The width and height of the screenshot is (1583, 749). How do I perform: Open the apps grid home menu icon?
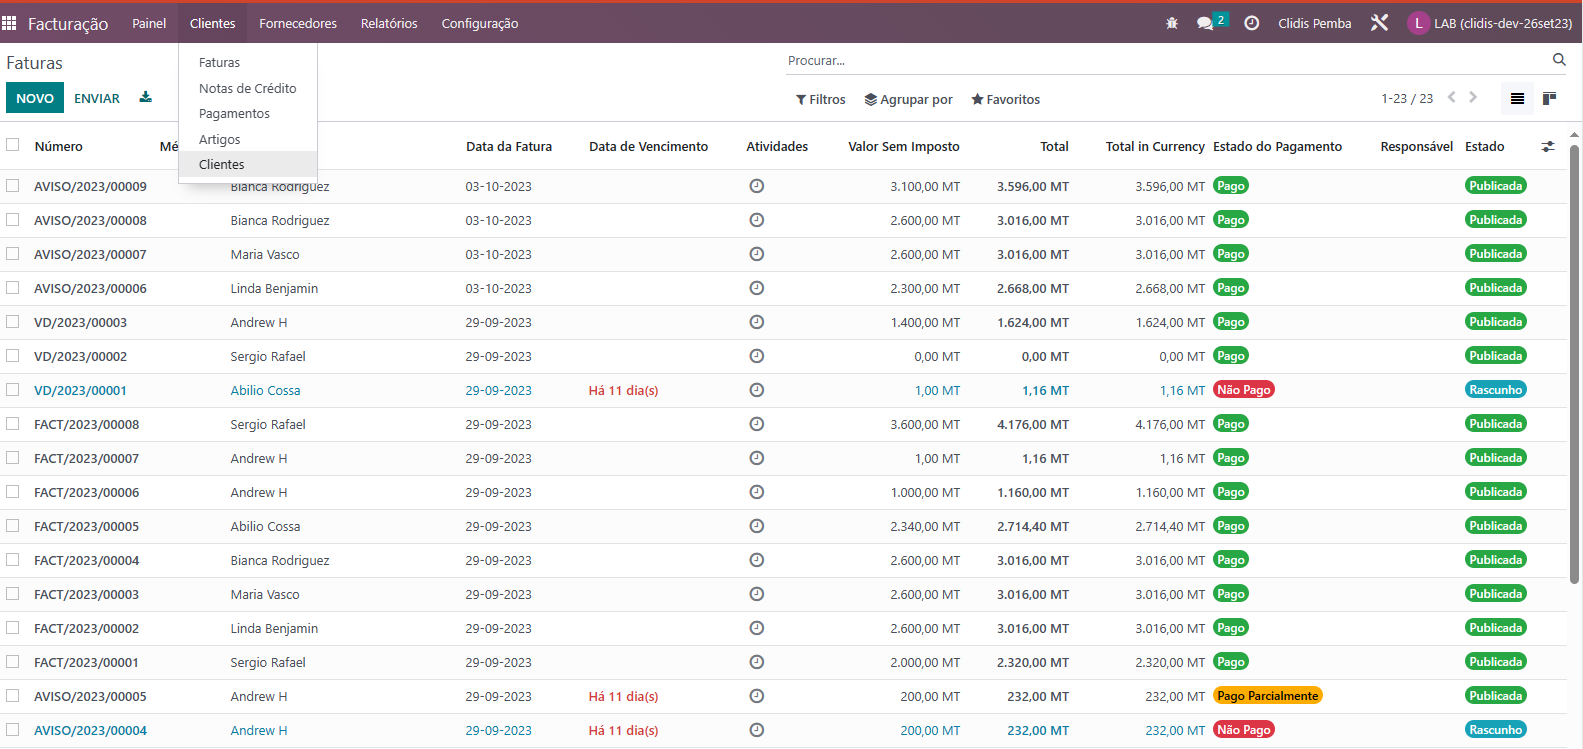9,22
